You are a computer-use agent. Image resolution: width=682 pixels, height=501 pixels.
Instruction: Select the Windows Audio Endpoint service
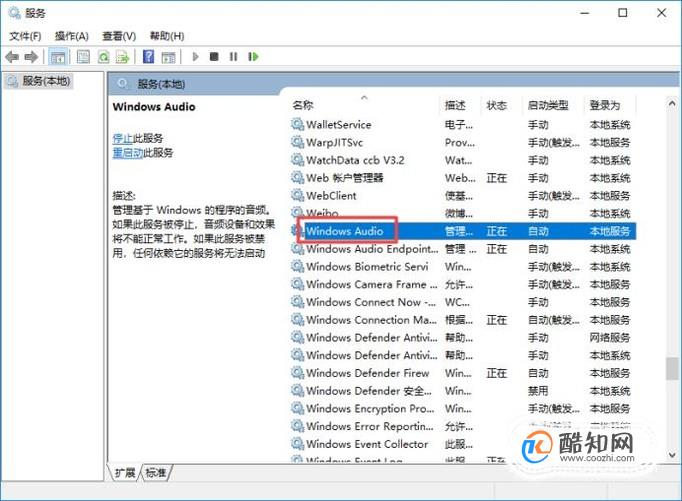coord(463,249)
